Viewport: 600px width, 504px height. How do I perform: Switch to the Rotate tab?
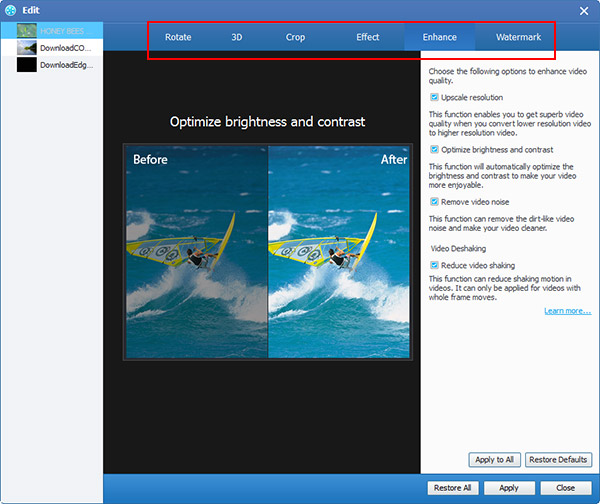pos(178,37)
